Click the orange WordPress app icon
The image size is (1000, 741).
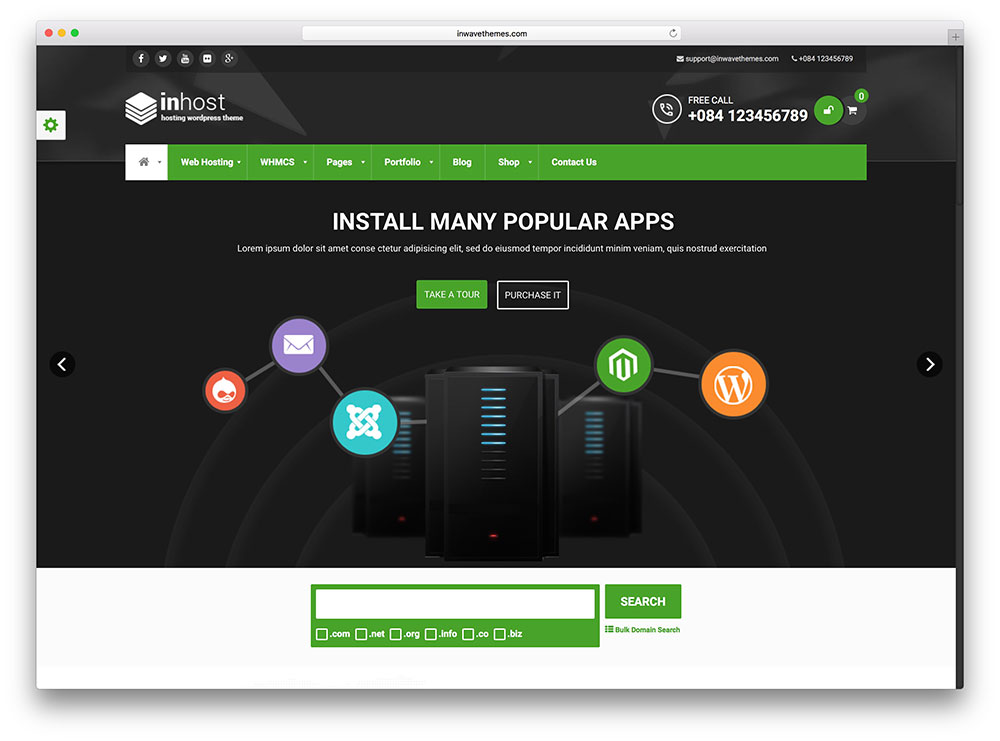pyautogui.click(x=733, y=385)
